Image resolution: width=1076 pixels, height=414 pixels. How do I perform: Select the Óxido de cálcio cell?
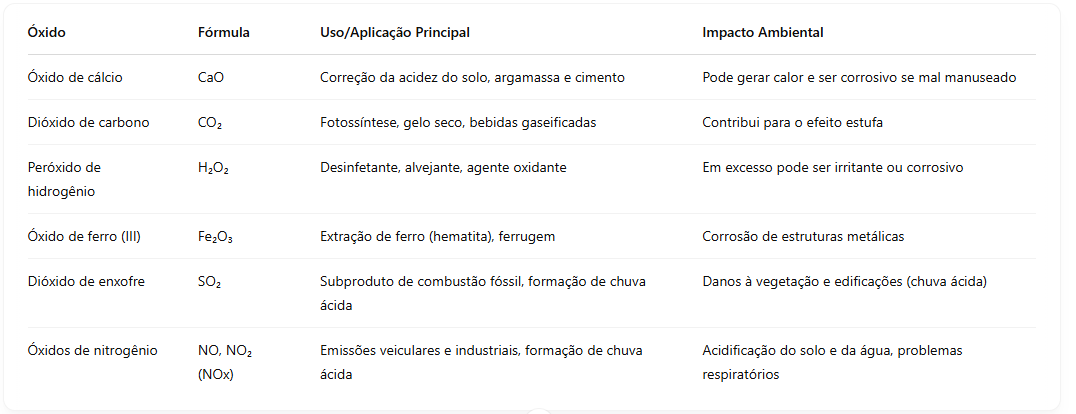click(75, 78)
